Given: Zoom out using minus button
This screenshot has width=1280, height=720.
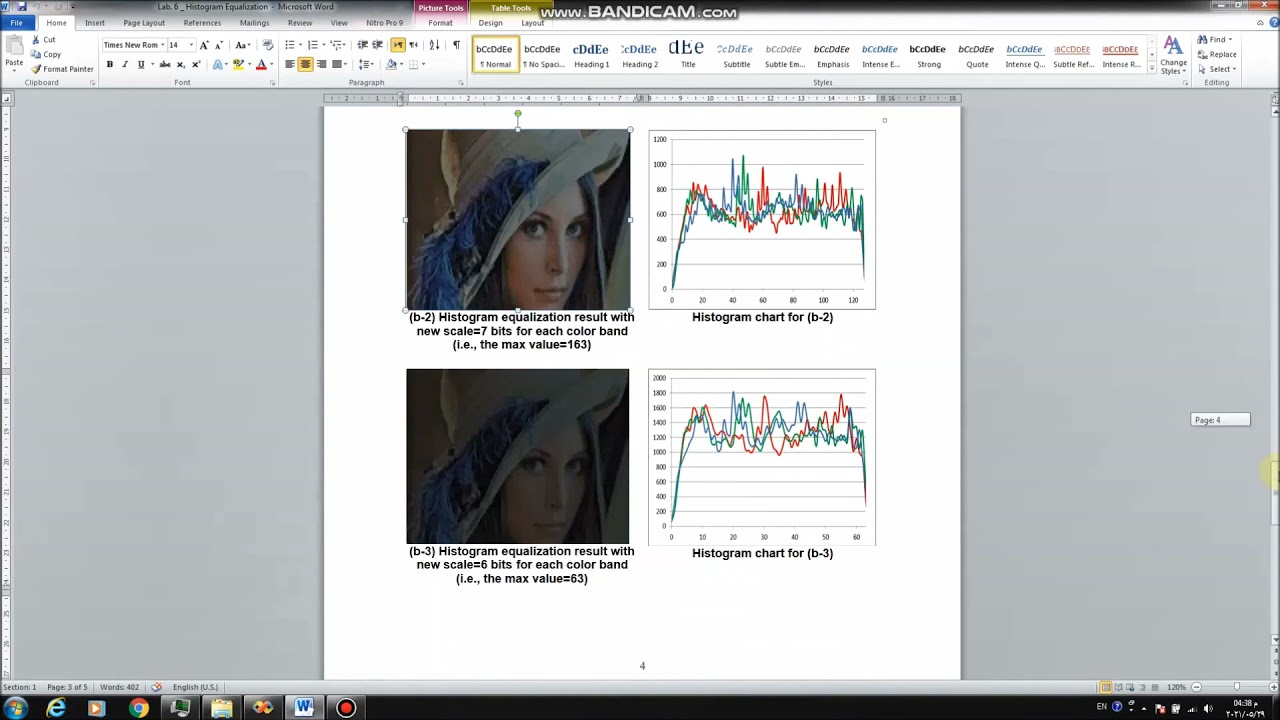Looking at the screenshot, I should pos(1196,687).
